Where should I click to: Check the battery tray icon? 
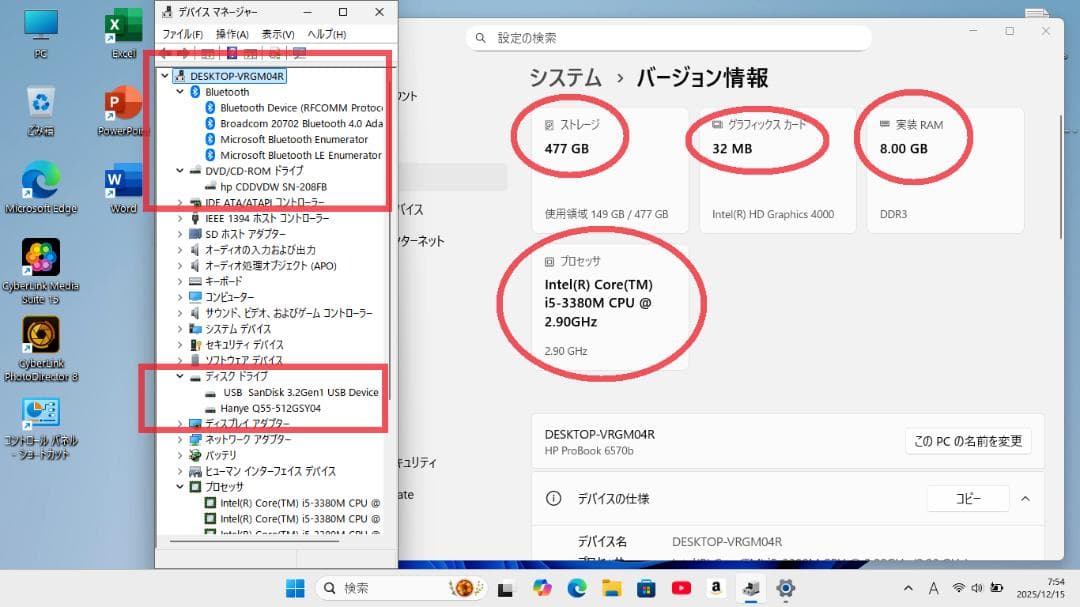pyautogui.click(x=997, y=588)
